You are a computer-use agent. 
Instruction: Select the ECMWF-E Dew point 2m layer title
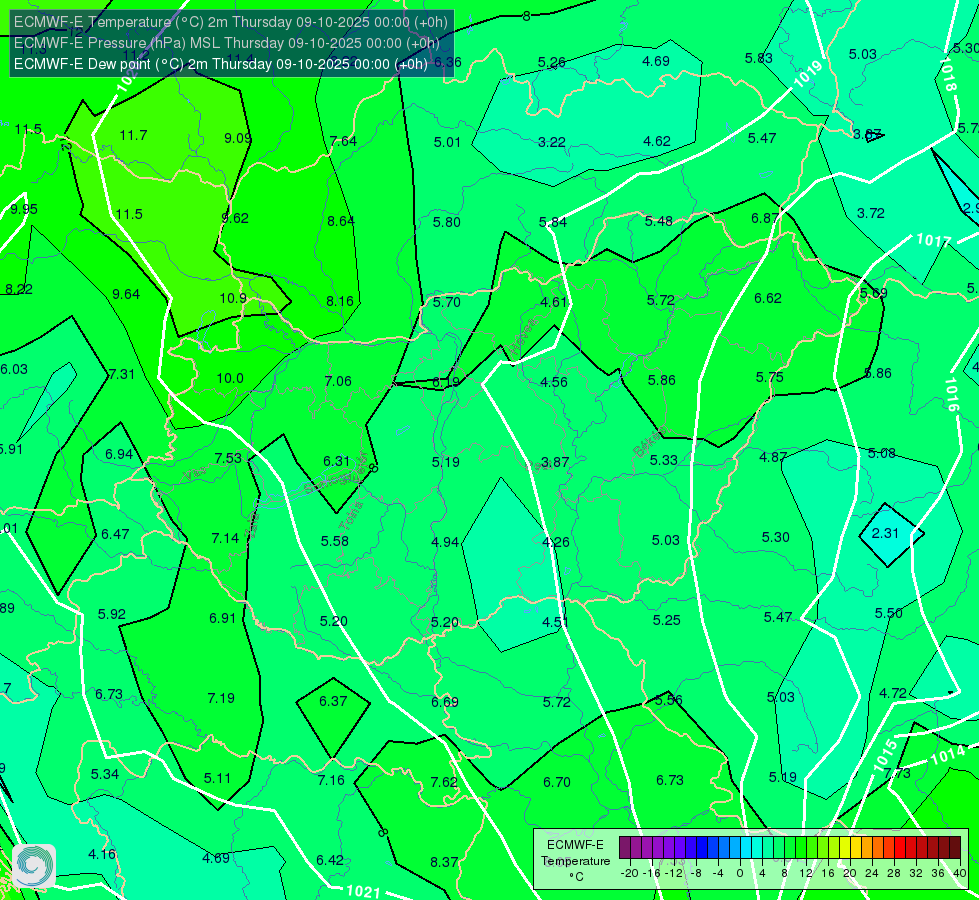coord(220,64)
